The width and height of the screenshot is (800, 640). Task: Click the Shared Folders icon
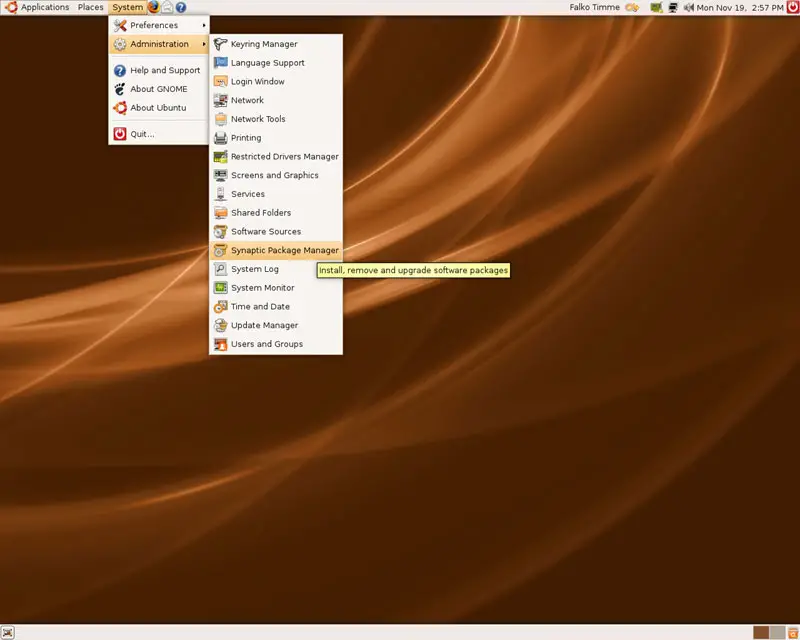click(x=220, y=213)
